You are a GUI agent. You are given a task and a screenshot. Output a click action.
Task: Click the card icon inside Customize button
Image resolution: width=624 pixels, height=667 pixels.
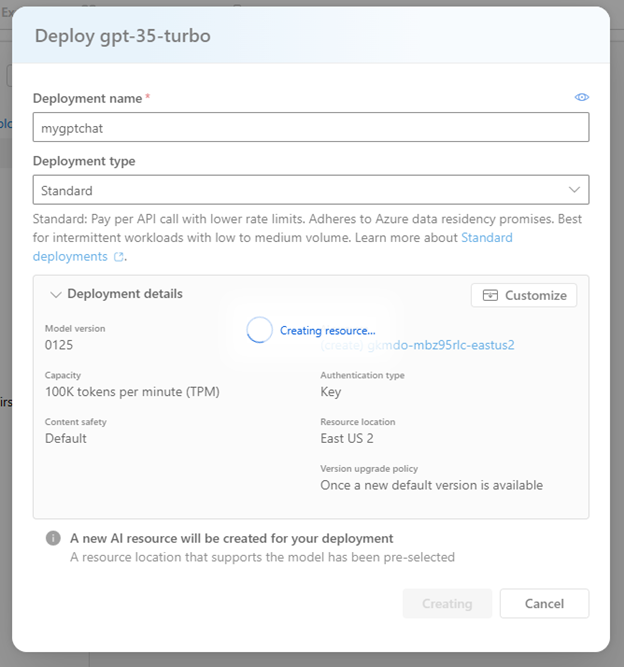(490, 295)
